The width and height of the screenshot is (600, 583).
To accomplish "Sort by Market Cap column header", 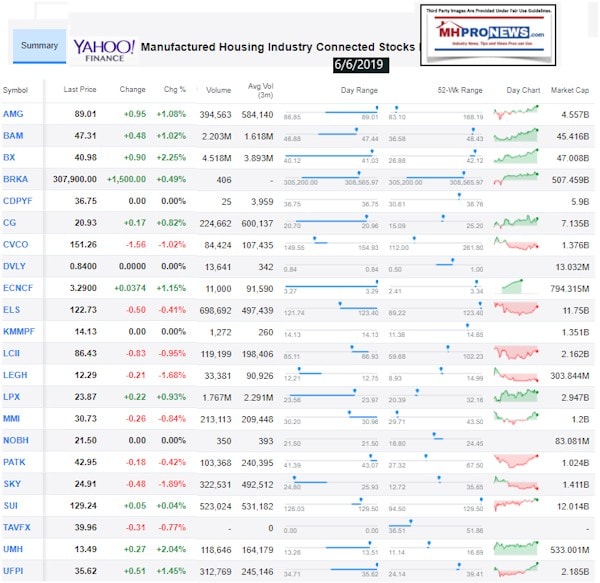I will click(x=570, y=90).
